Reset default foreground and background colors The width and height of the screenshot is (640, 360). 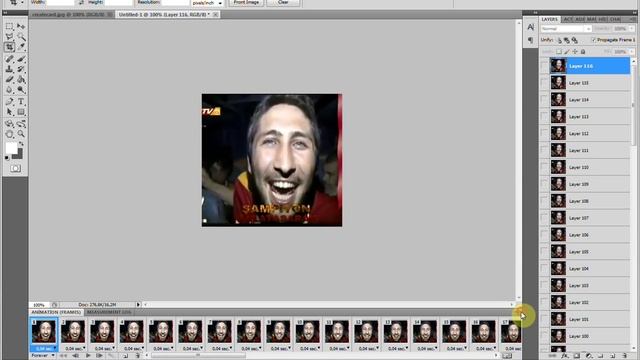click(7, 158)
